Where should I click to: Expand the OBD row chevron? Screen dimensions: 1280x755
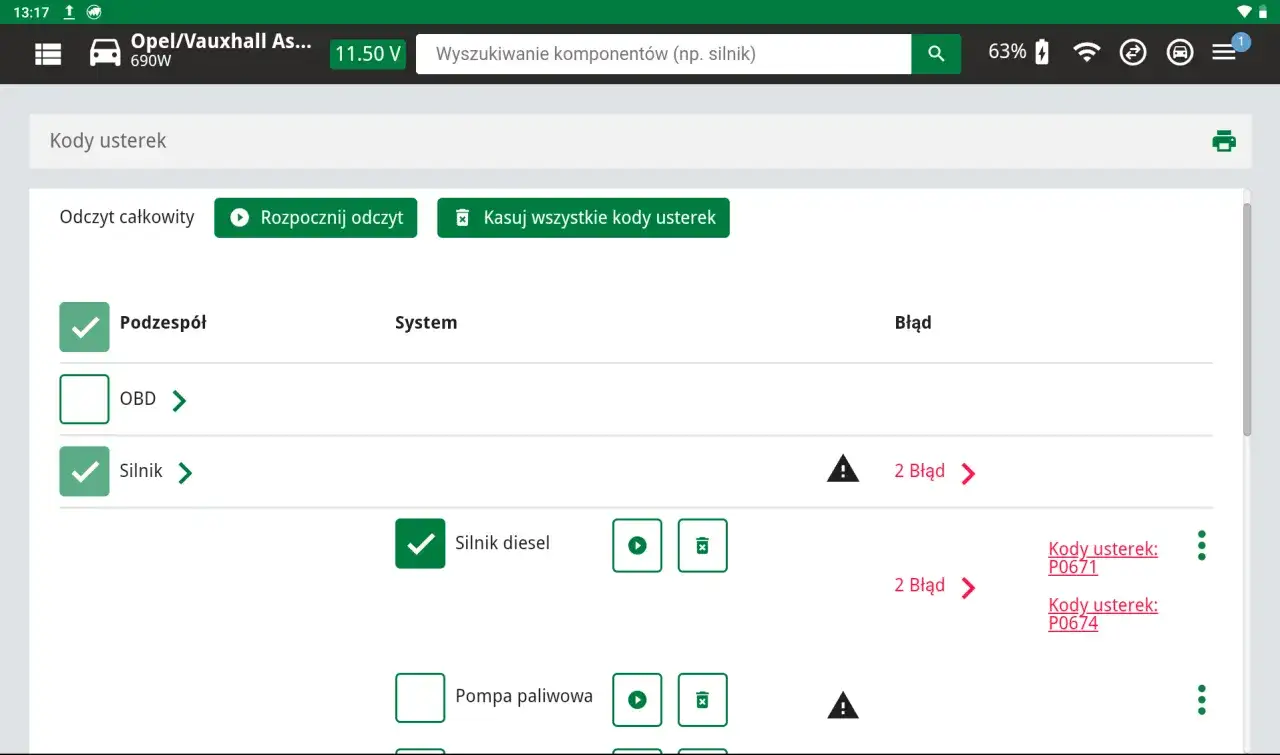click(x=179, y=401)
